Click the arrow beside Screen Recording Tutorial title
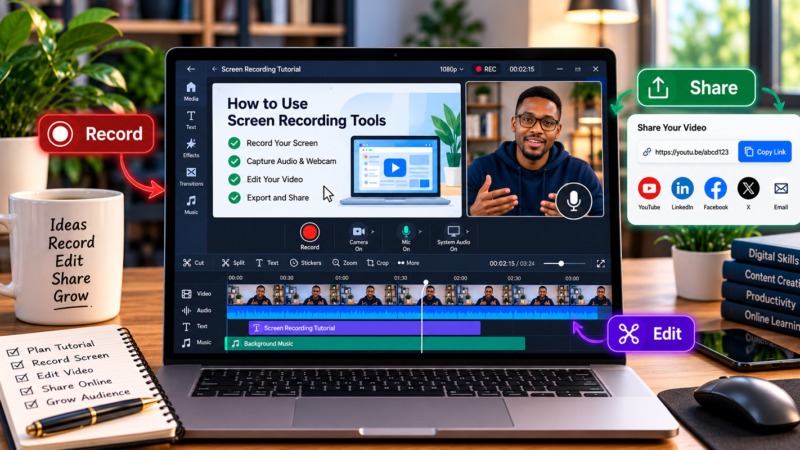The width and height of the screenshot is (800, 450). pyautogui.click(x=214, y=69)
